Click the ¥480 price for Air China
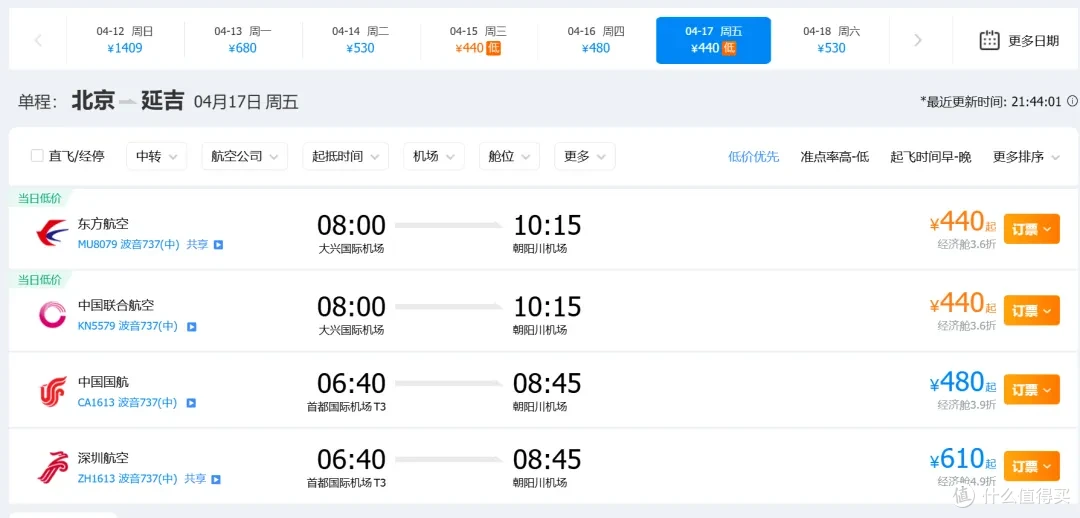Viewport: 1080px width, 518px height. (x=956, y=382)
